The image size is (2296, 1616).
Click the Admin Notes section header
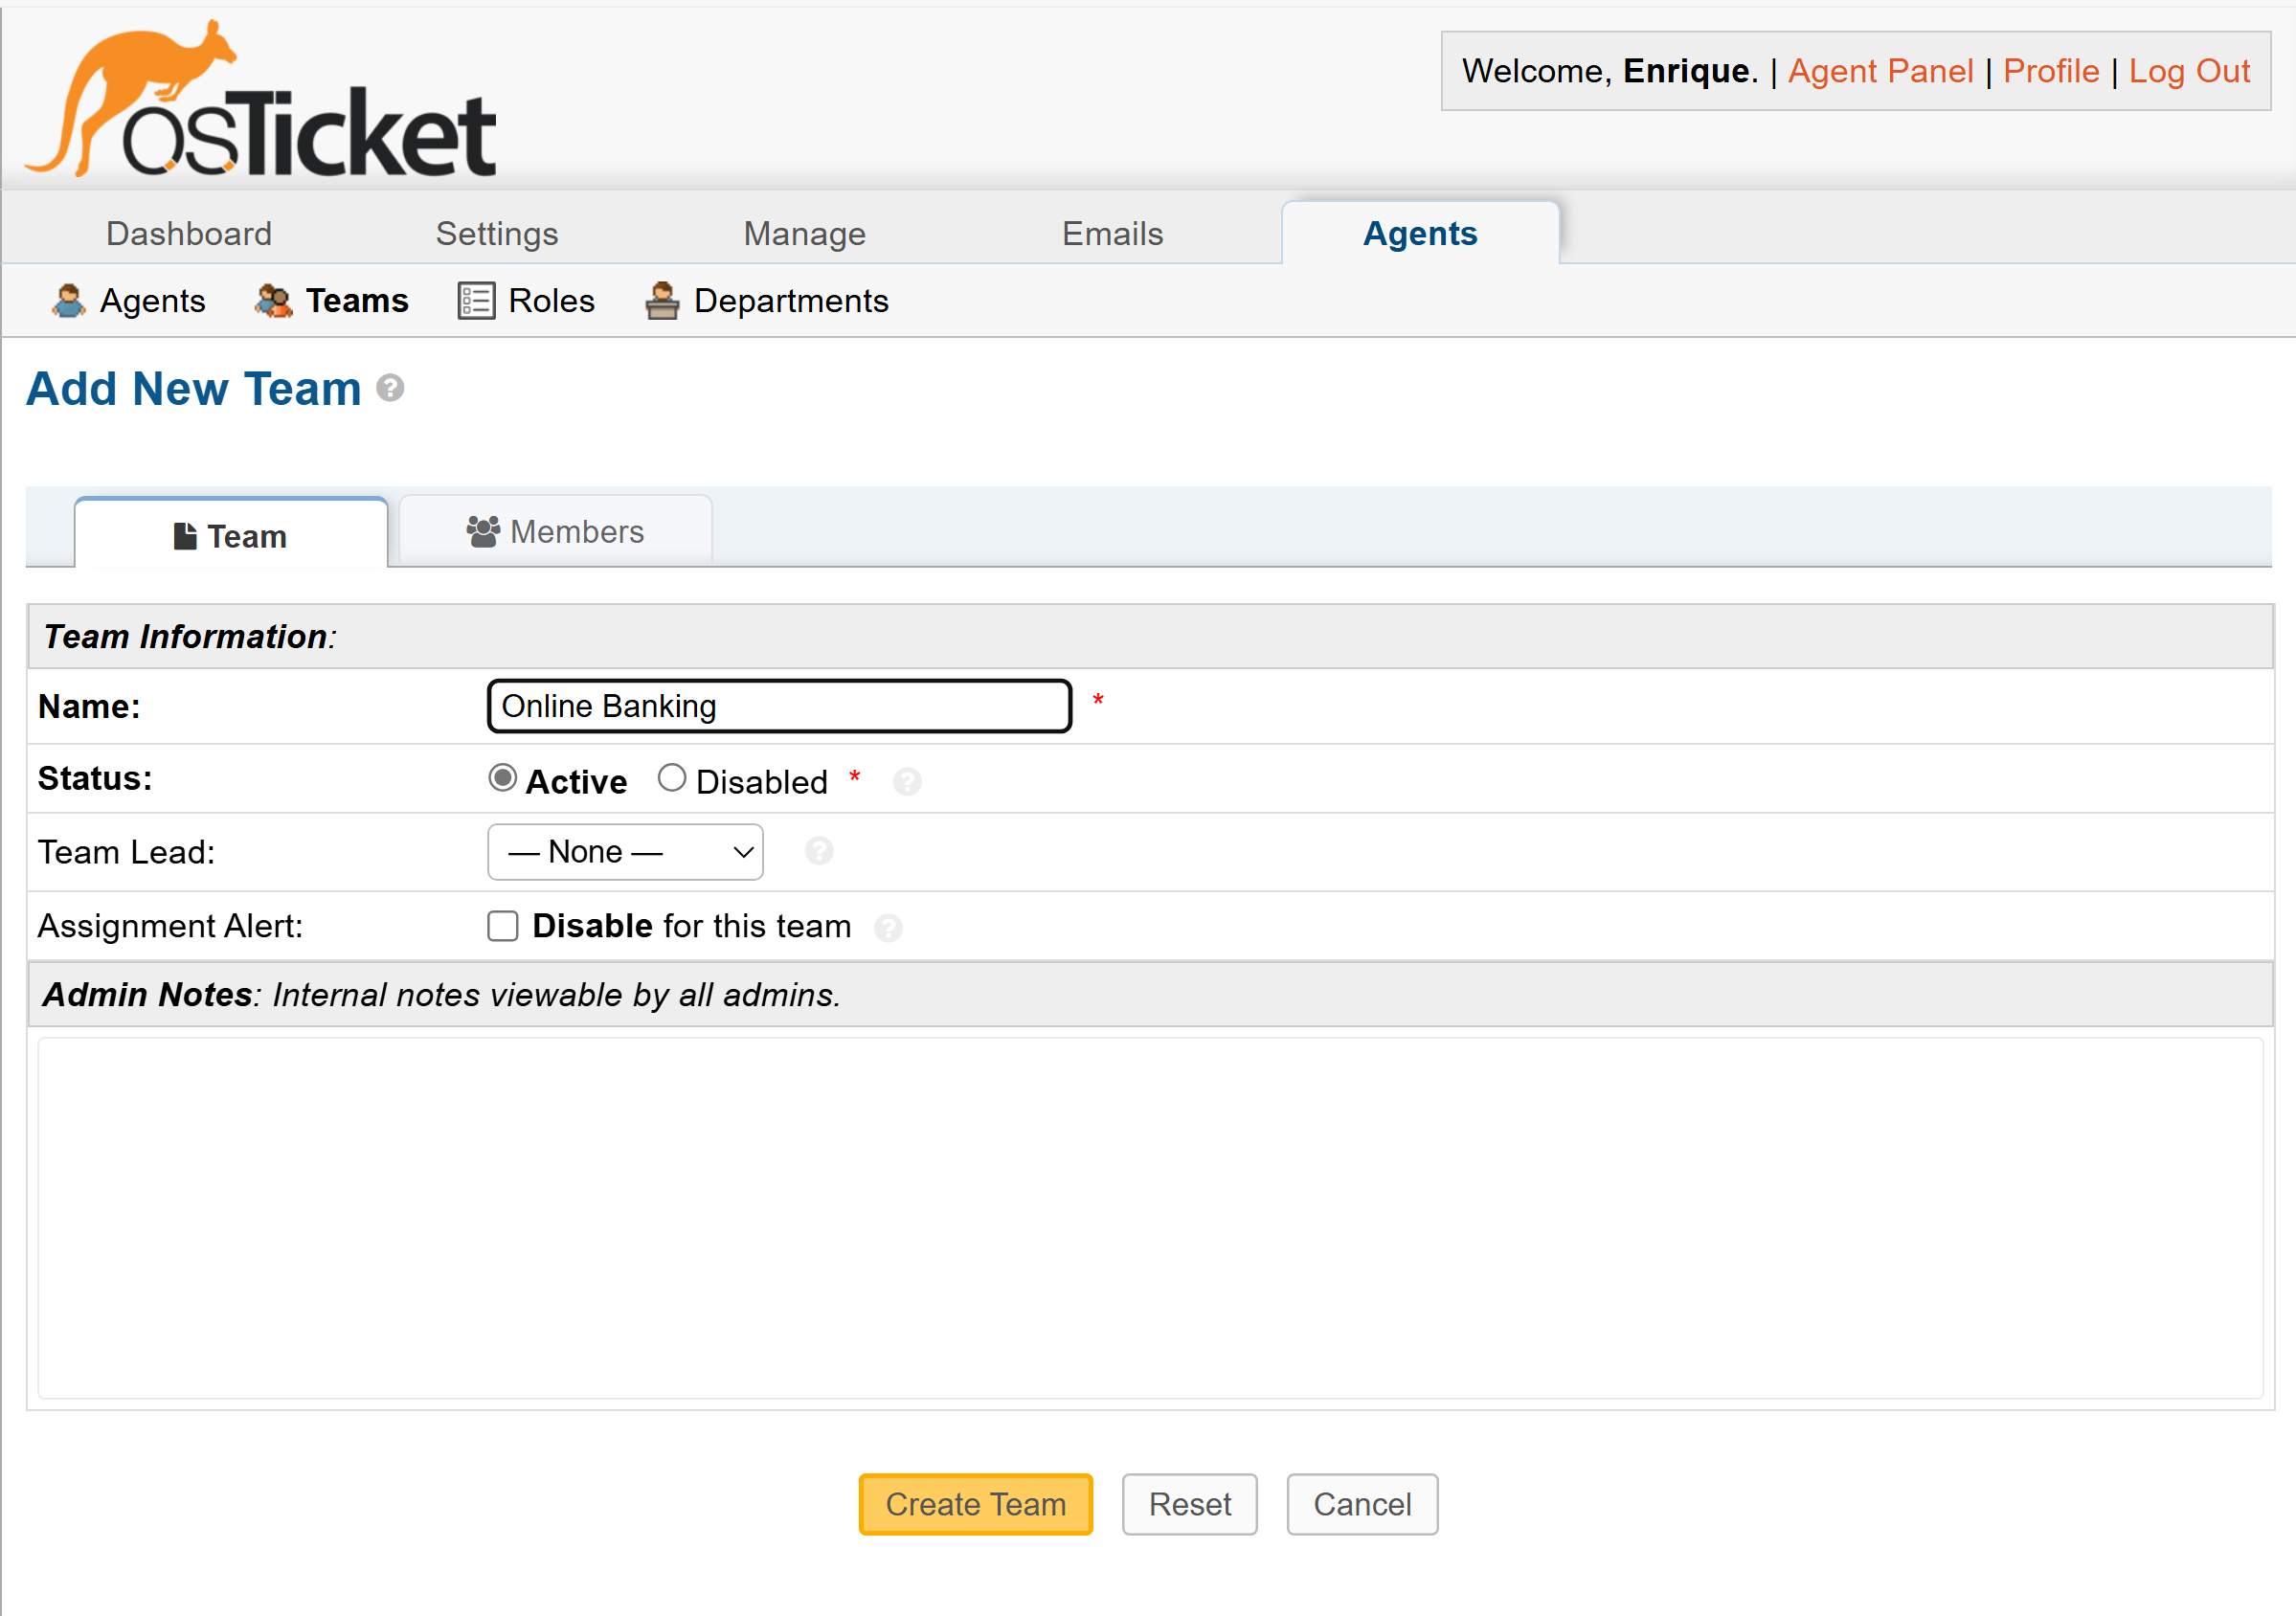pyautogui.click(x=1151, y=994)
